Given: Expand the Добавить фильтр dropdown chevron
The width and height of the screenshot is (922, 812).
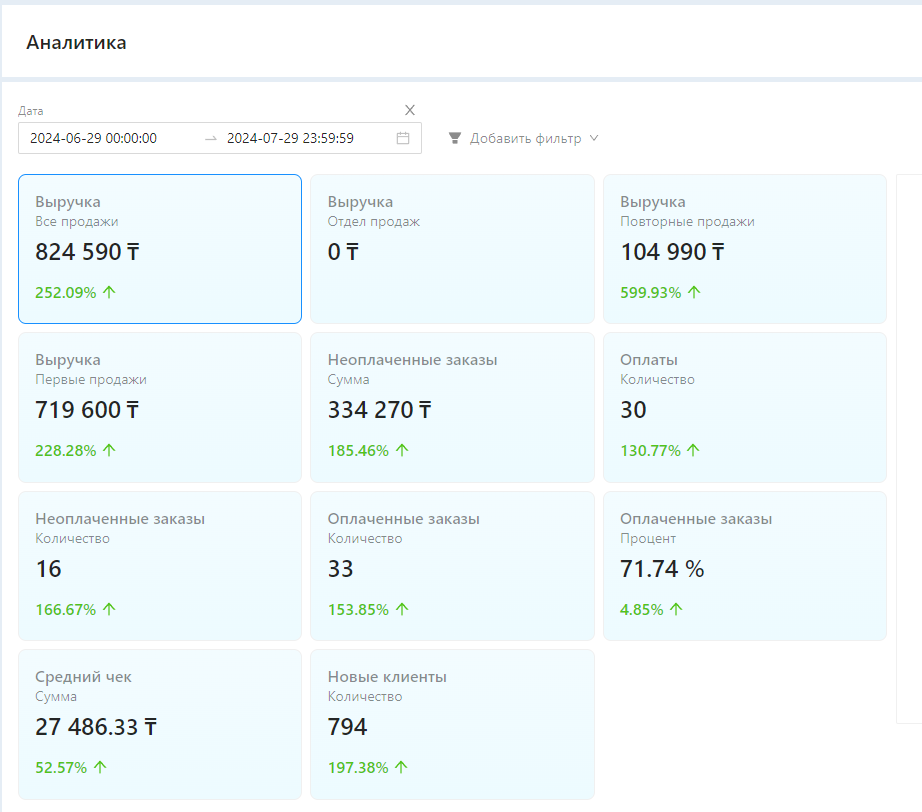Looking at the screenshot, I should point(594,138).
